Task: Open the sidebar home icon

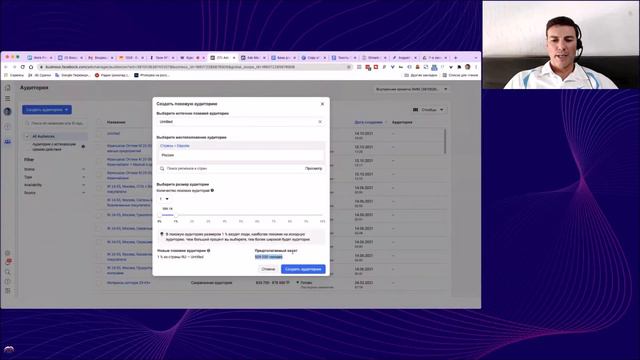Action: 8,87
